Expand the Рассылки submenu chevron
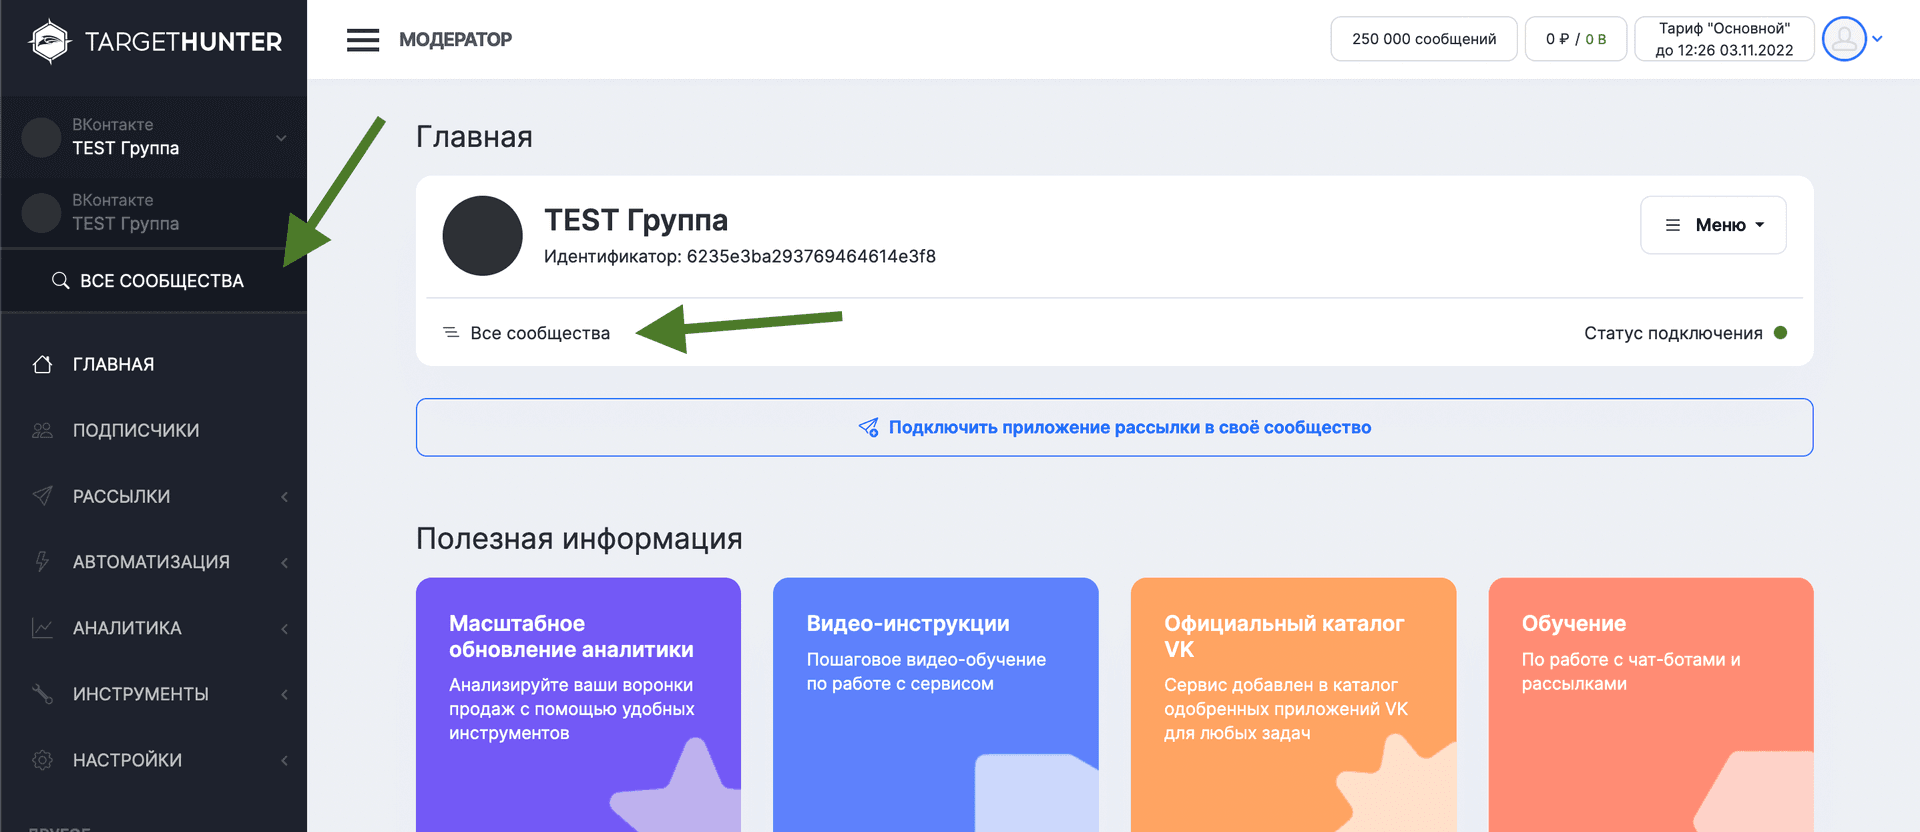 [284, 497]
